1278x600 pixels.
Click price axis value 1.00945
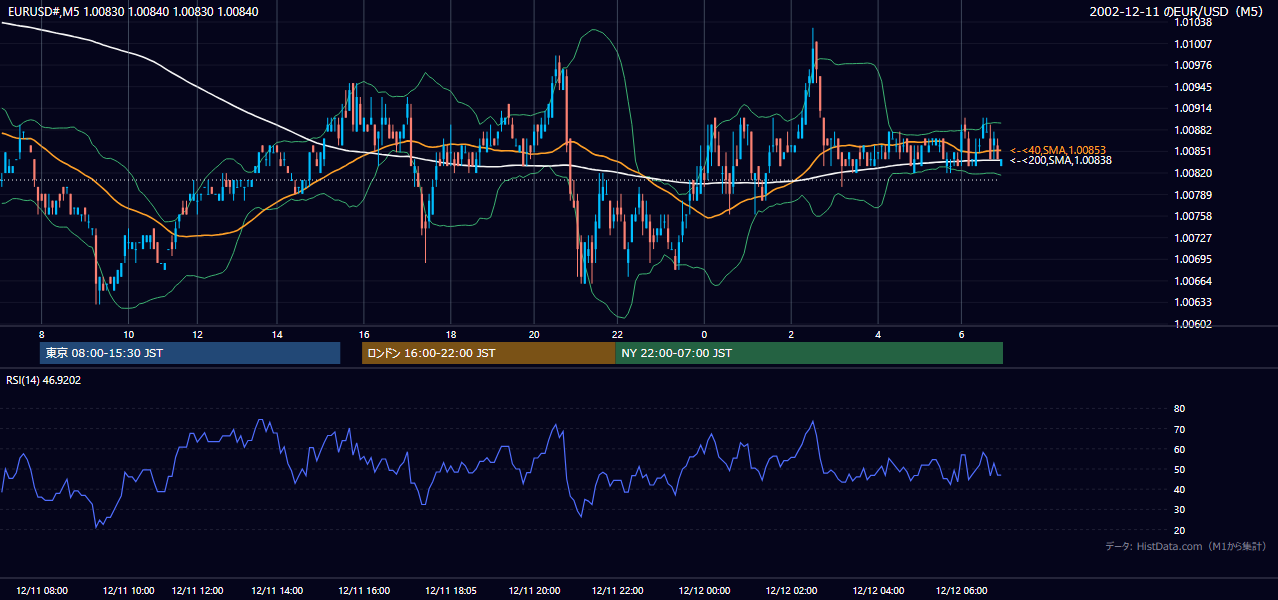point(1193,87)
